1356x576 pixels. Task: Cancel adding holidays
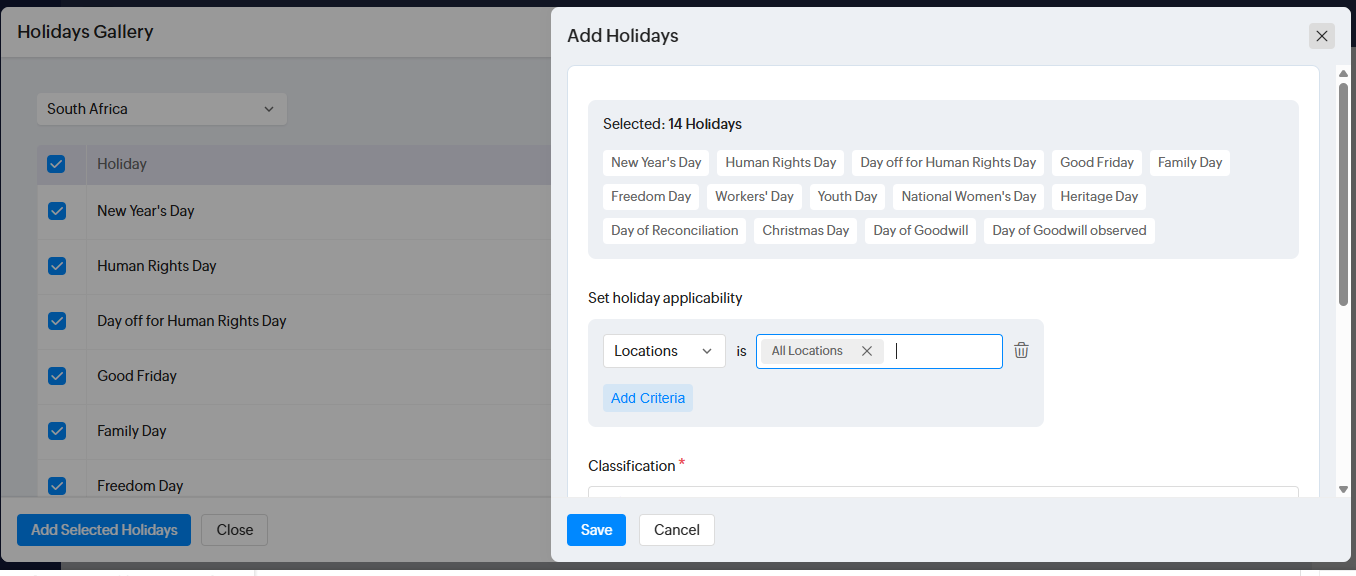676,530
